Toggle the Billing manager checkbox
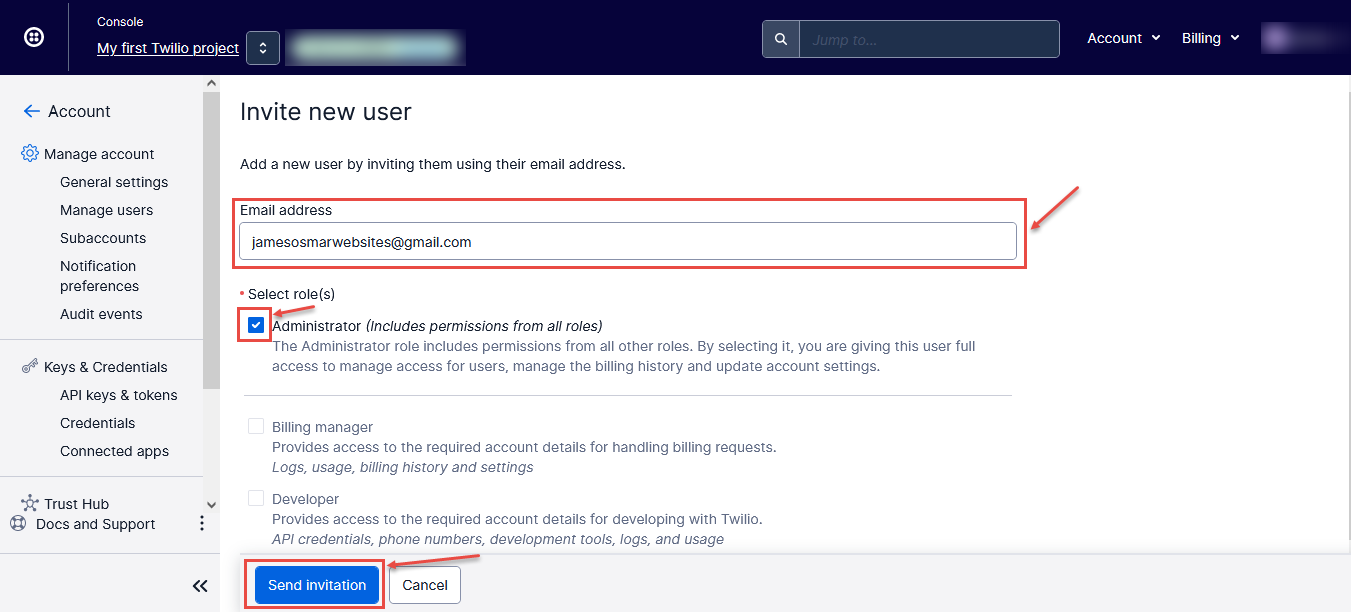The image size is (1351, 612). (257, 427)
